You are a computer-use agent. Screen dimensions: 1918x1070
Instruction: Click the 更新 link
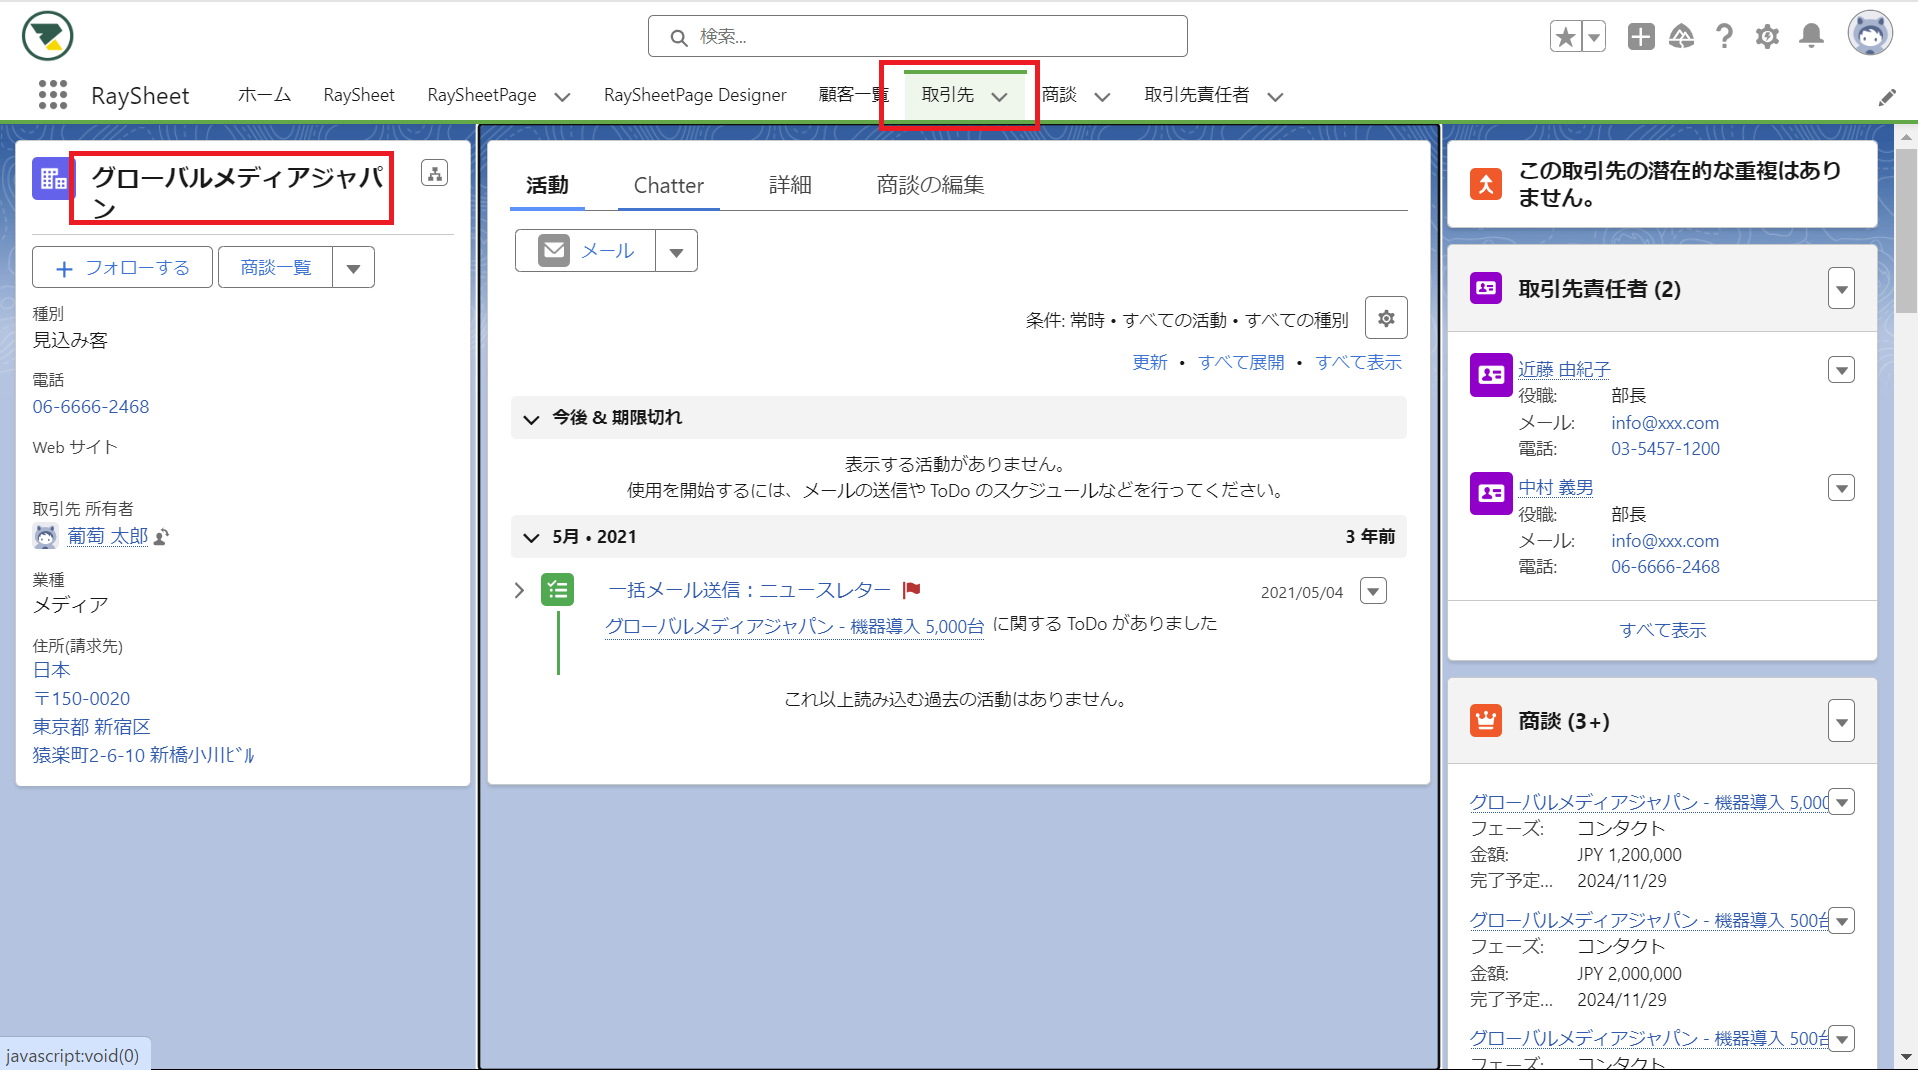click(1149, 362)
